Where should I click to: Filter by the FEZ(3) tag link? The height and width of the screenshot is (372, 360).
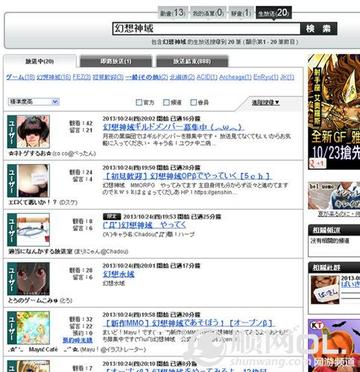(x=82, y=77)
